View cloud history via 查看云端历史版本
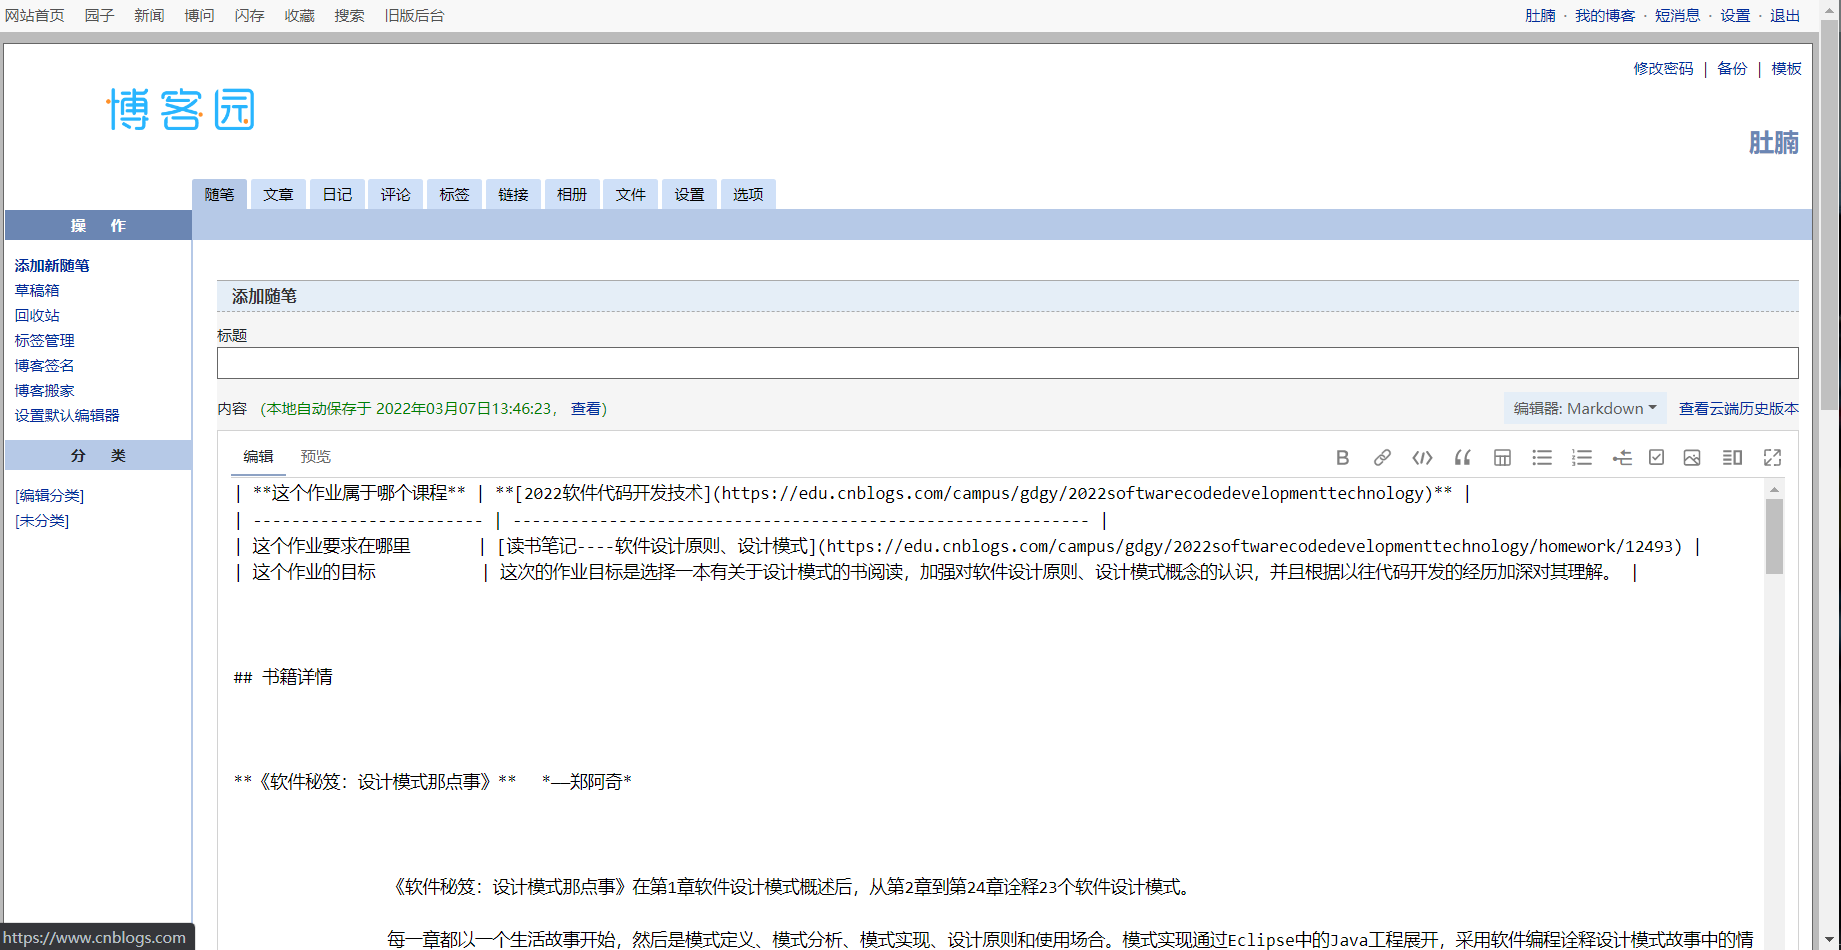 1738,408
